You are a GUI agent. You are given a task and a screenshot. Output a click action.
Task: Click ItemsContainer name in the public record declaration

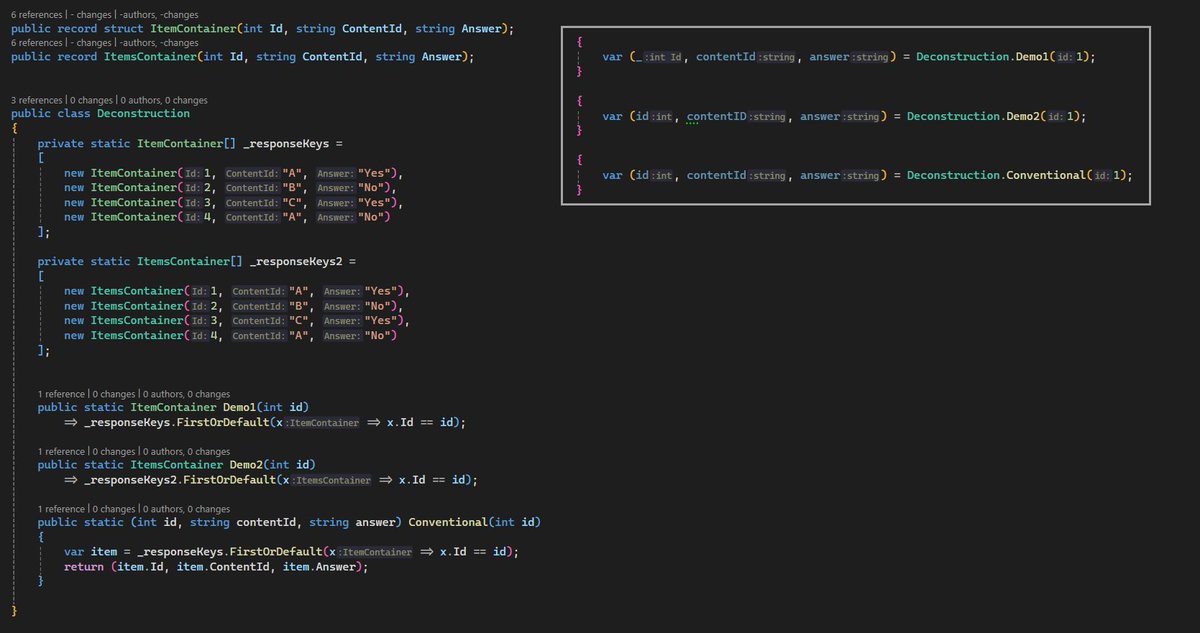pos(150,57)
